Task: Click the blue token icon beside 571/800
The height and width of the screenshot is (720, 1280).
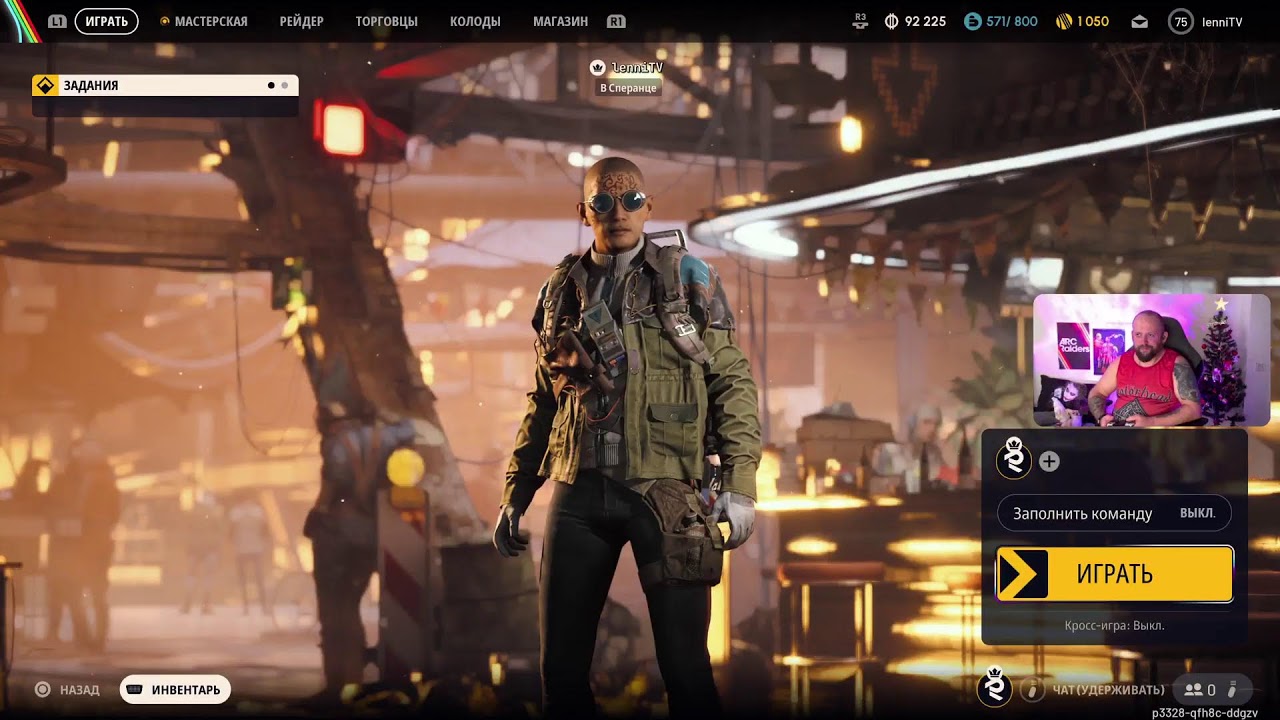Action: tap(972, 21)
